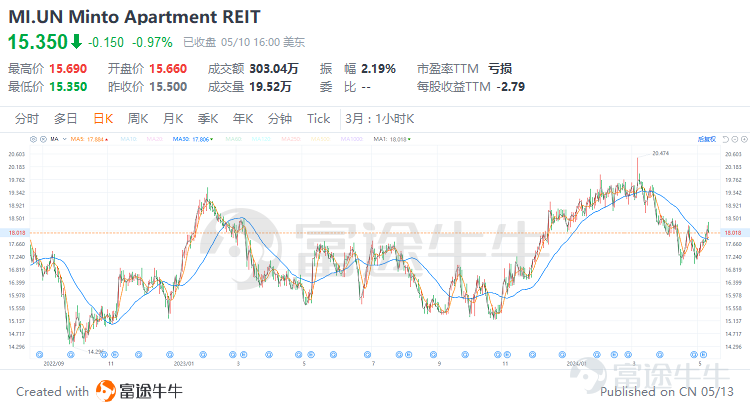
Task: Click the -0.97% percent change value
Action: pos(152,43)
